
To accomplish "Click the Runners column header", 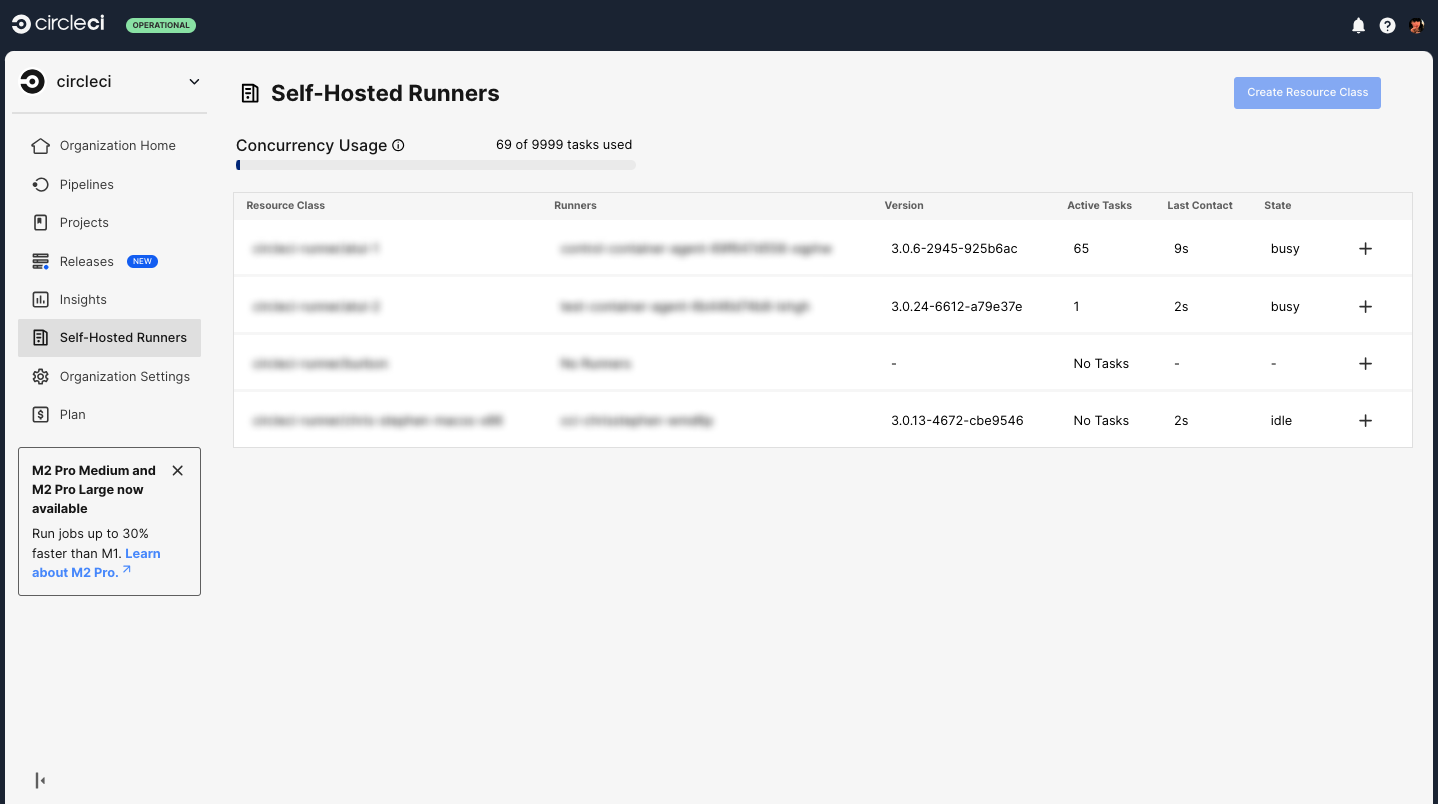I will tap(575, 205).
